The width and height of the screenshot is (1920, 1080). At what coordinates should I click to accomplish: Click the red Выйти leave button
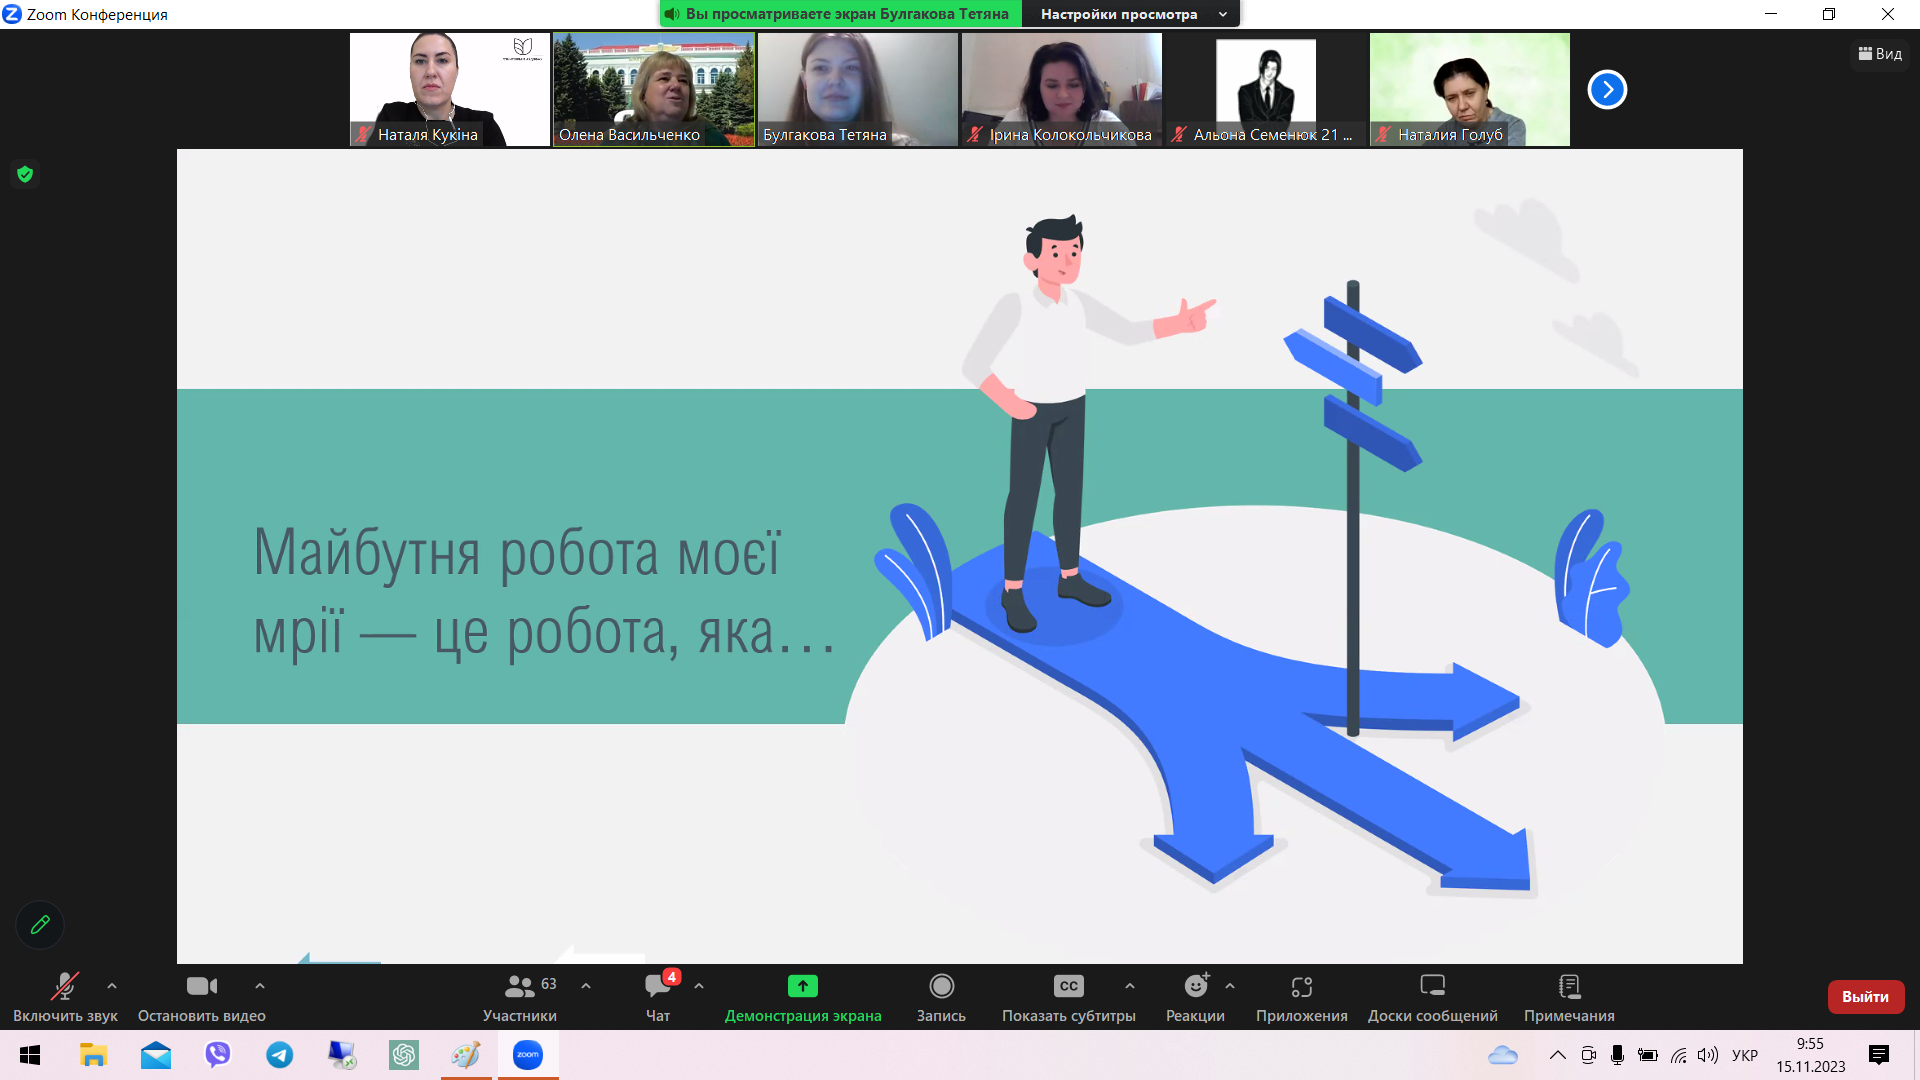[x=1865, y=997]
